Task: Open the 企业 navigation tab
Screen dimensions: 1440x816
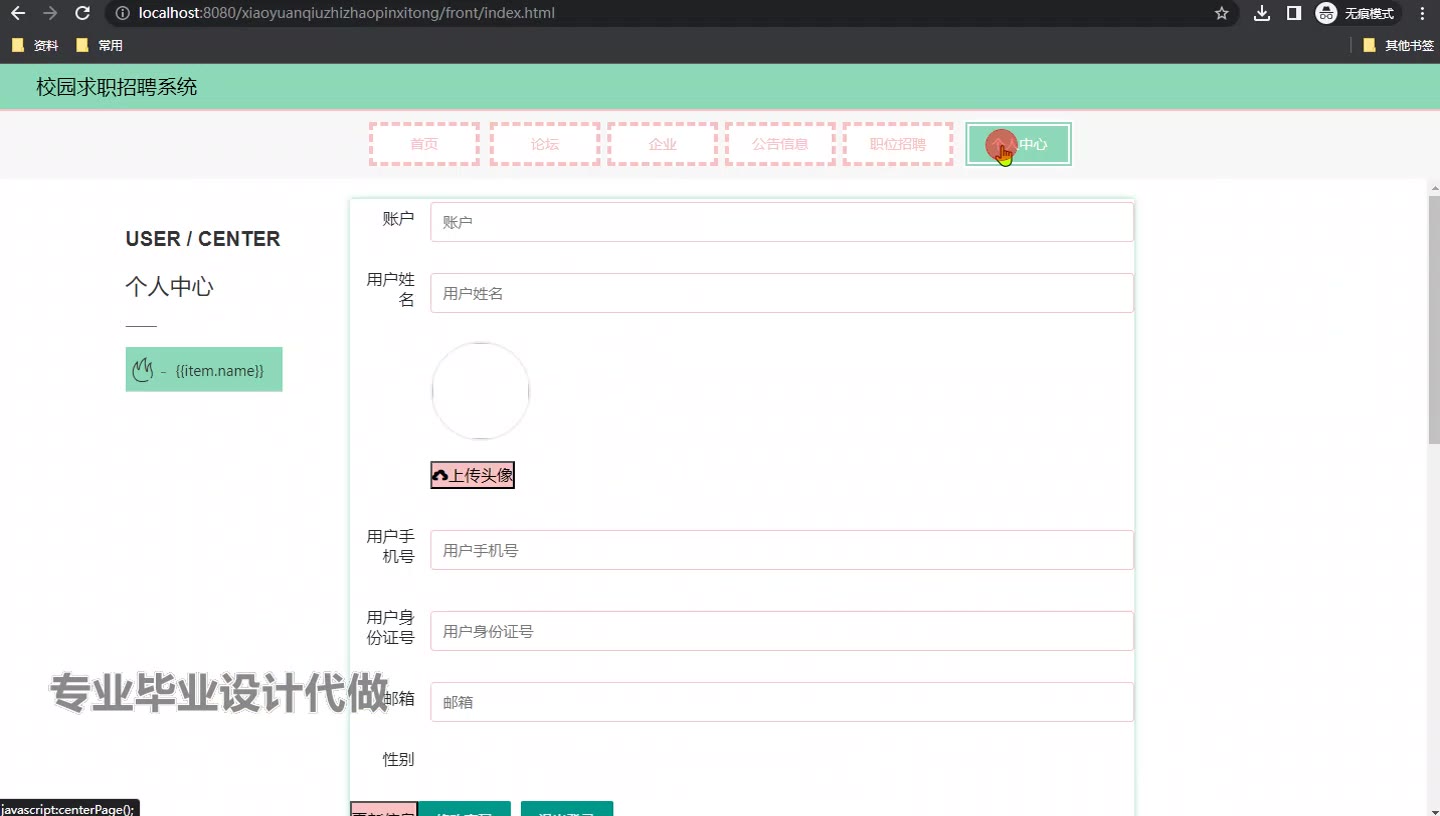Action: [662, 144]
